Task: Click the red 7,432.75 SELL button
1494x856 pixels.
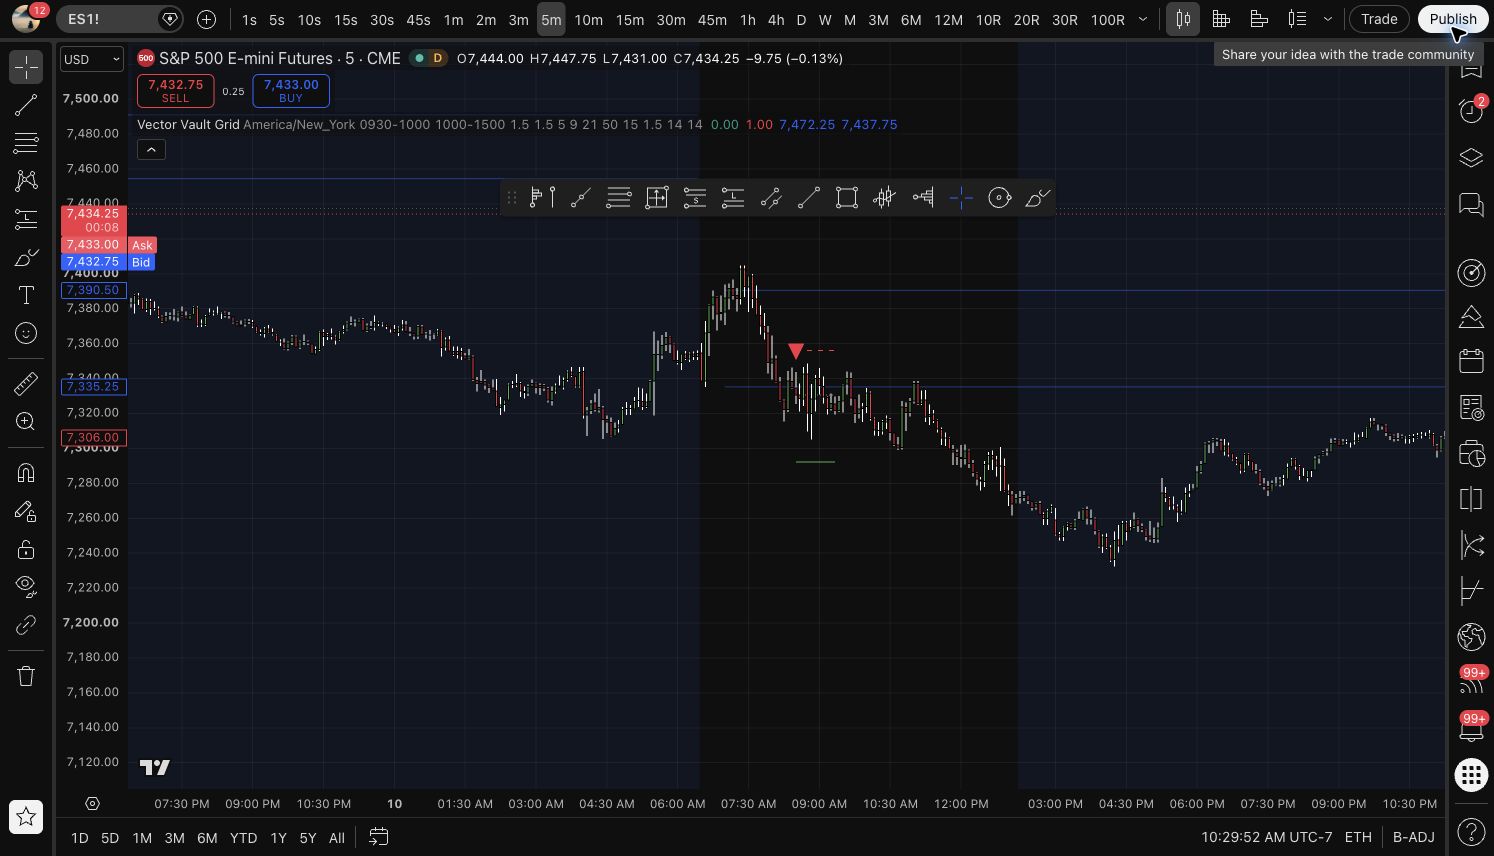Action: 175,90
